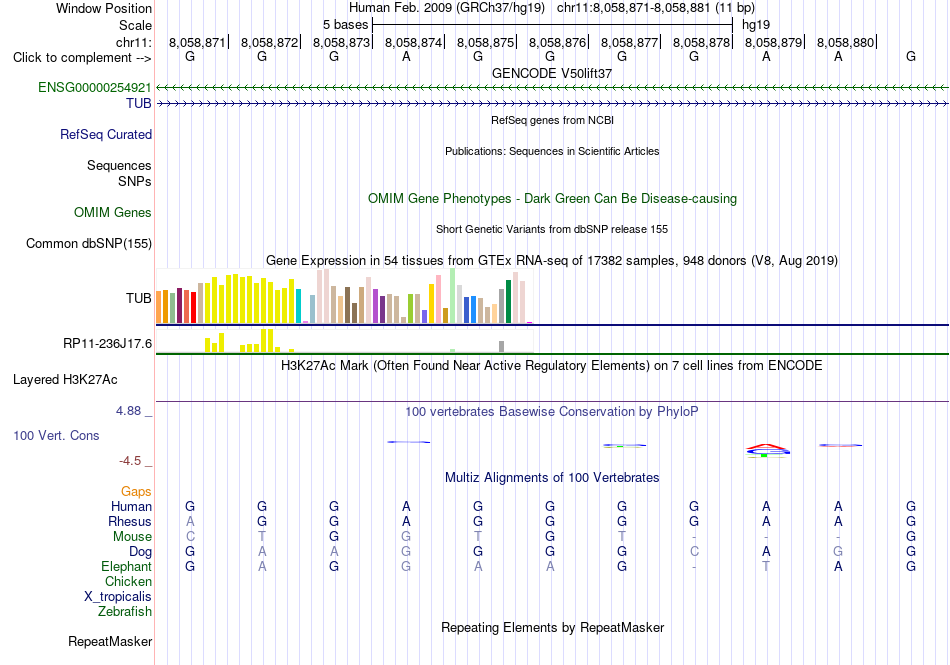Click the 8,058,874 position tick label
950x665 pixels.
tap(413, 42)
